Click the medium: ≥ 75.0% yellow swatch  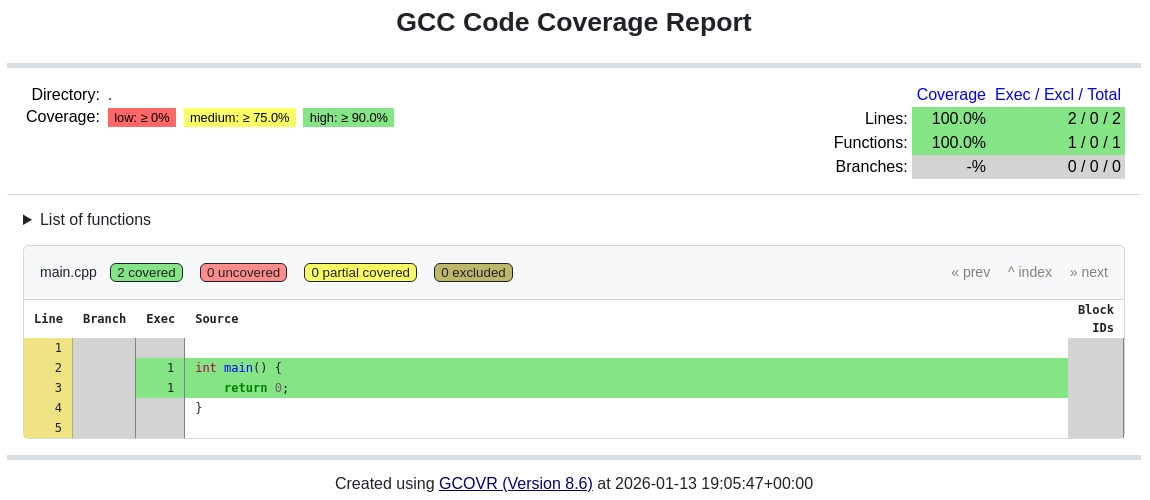point(240,117)
